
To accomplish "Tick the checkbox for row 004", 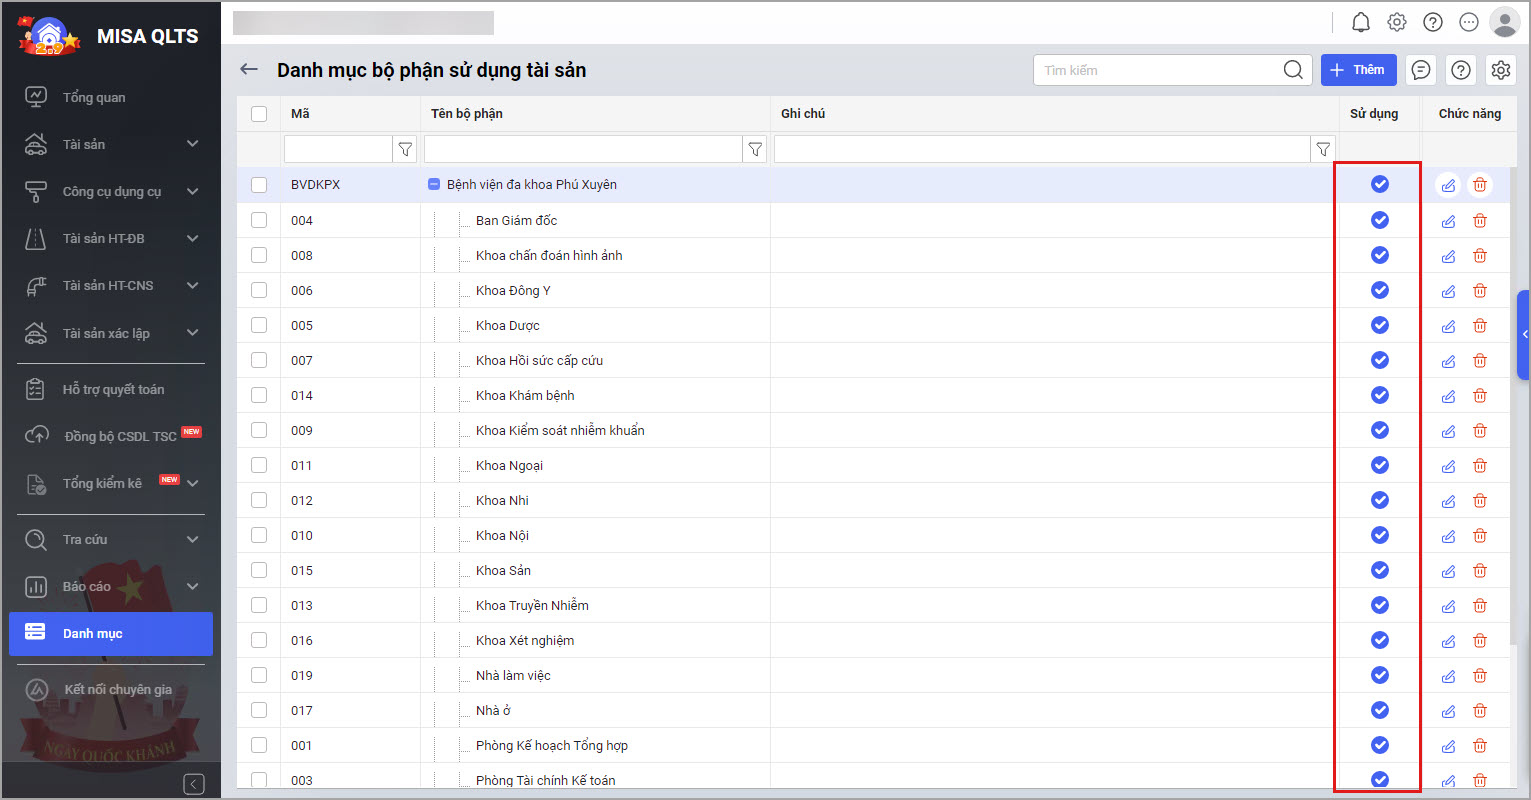I will coord(259,220).
